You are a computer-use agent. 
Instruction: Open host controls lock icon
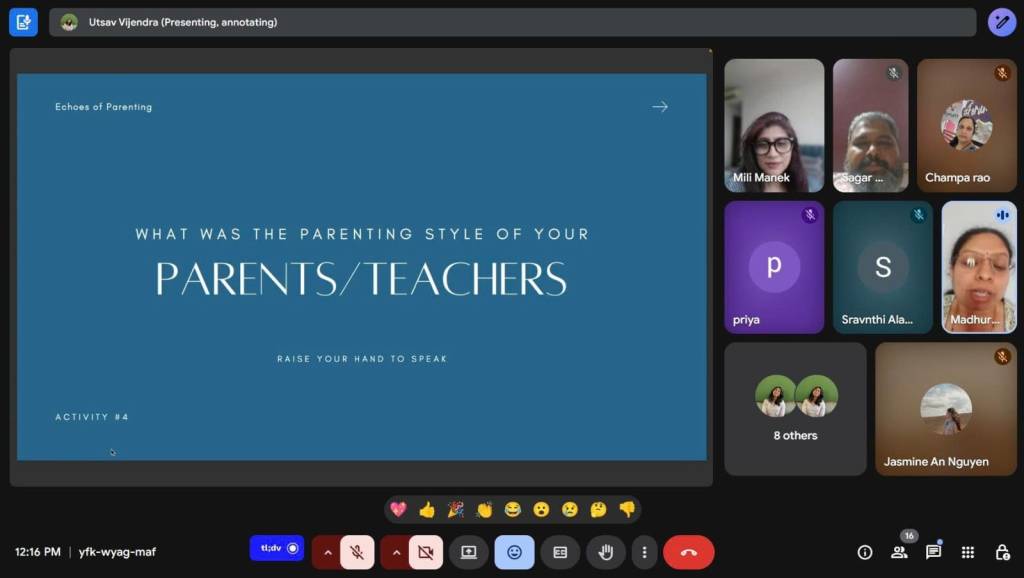coord(1001,552)
